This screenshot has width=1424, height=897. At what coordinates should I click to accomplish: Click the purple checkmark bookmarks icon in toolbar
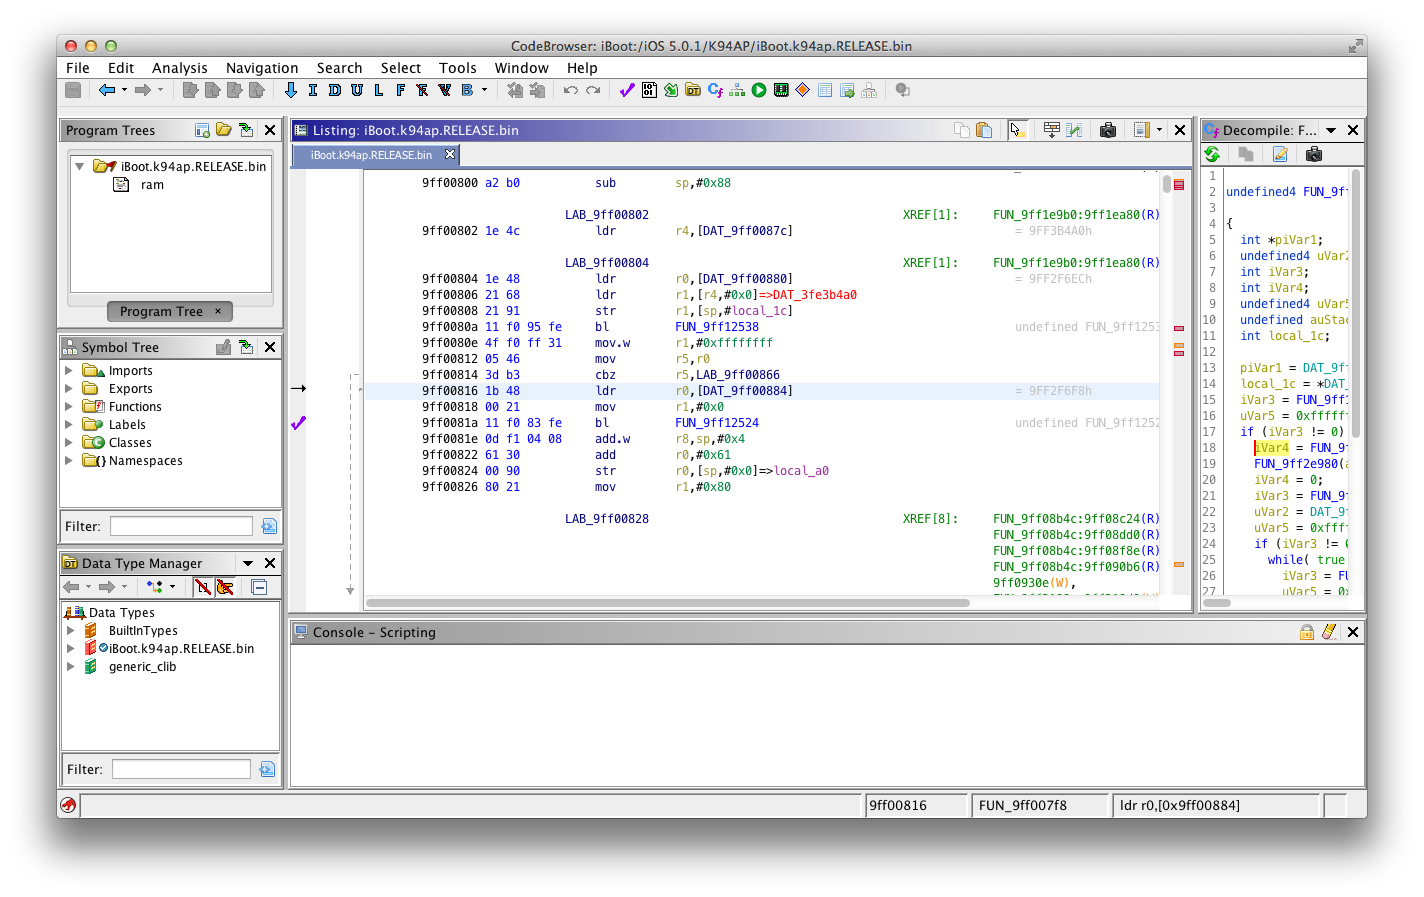pos(627,90)
